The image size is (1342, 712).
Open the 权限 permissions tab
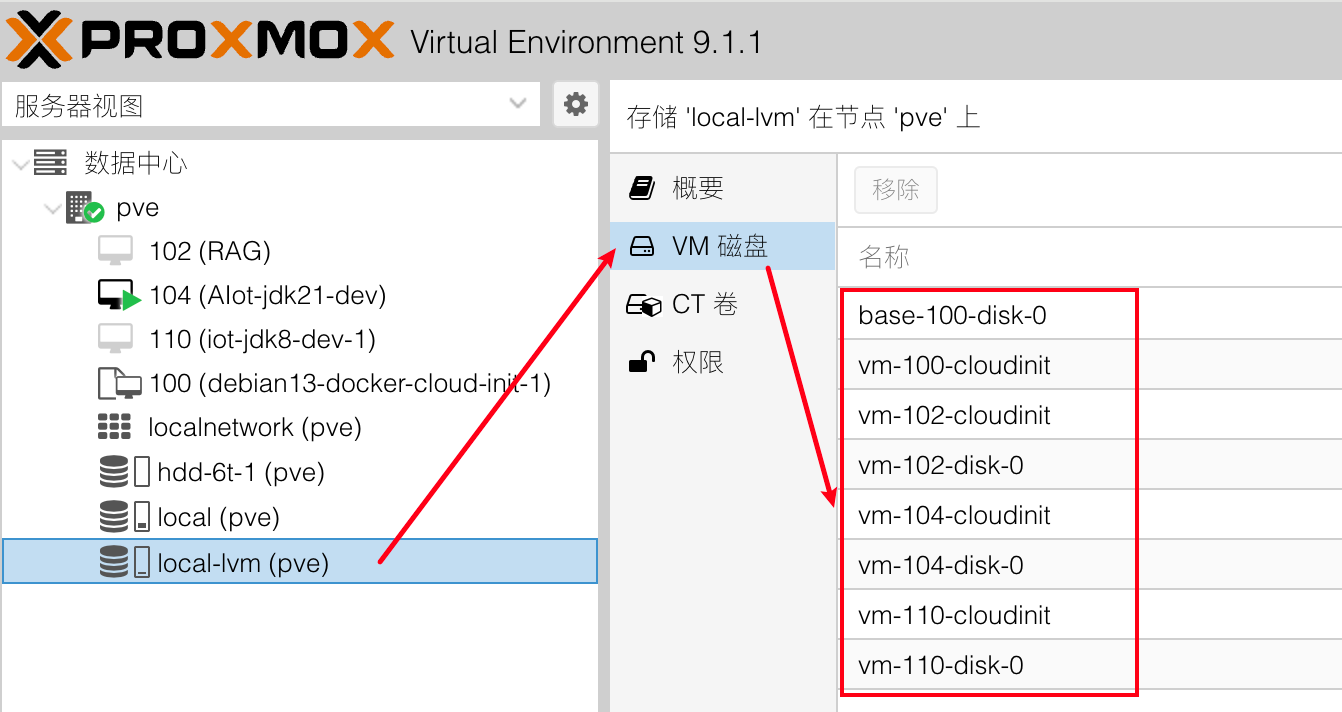pyautogui.click(x=697, y=362)
